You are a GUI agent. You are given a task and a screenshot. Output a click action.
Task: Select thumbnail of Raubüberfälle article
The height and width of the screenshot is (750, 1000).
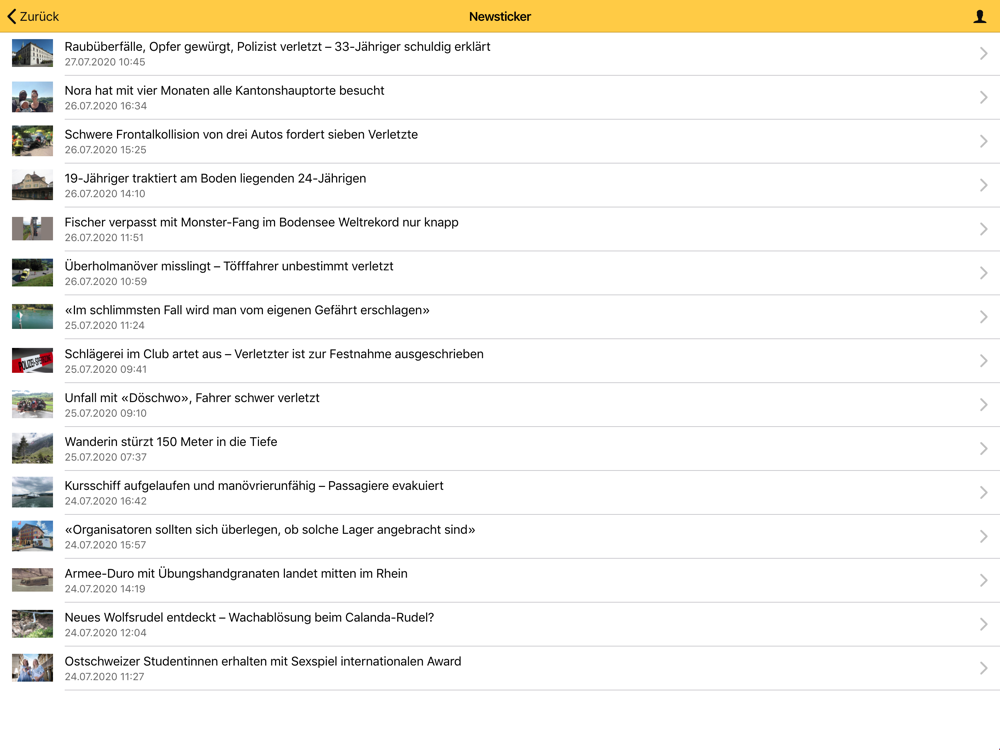[33, 54]
